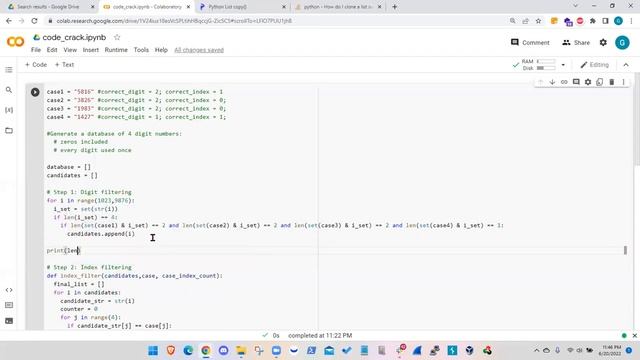Click the notebook vertical scrollbar
Viewport: 640px width, 360px height.
tap(637, 120)
